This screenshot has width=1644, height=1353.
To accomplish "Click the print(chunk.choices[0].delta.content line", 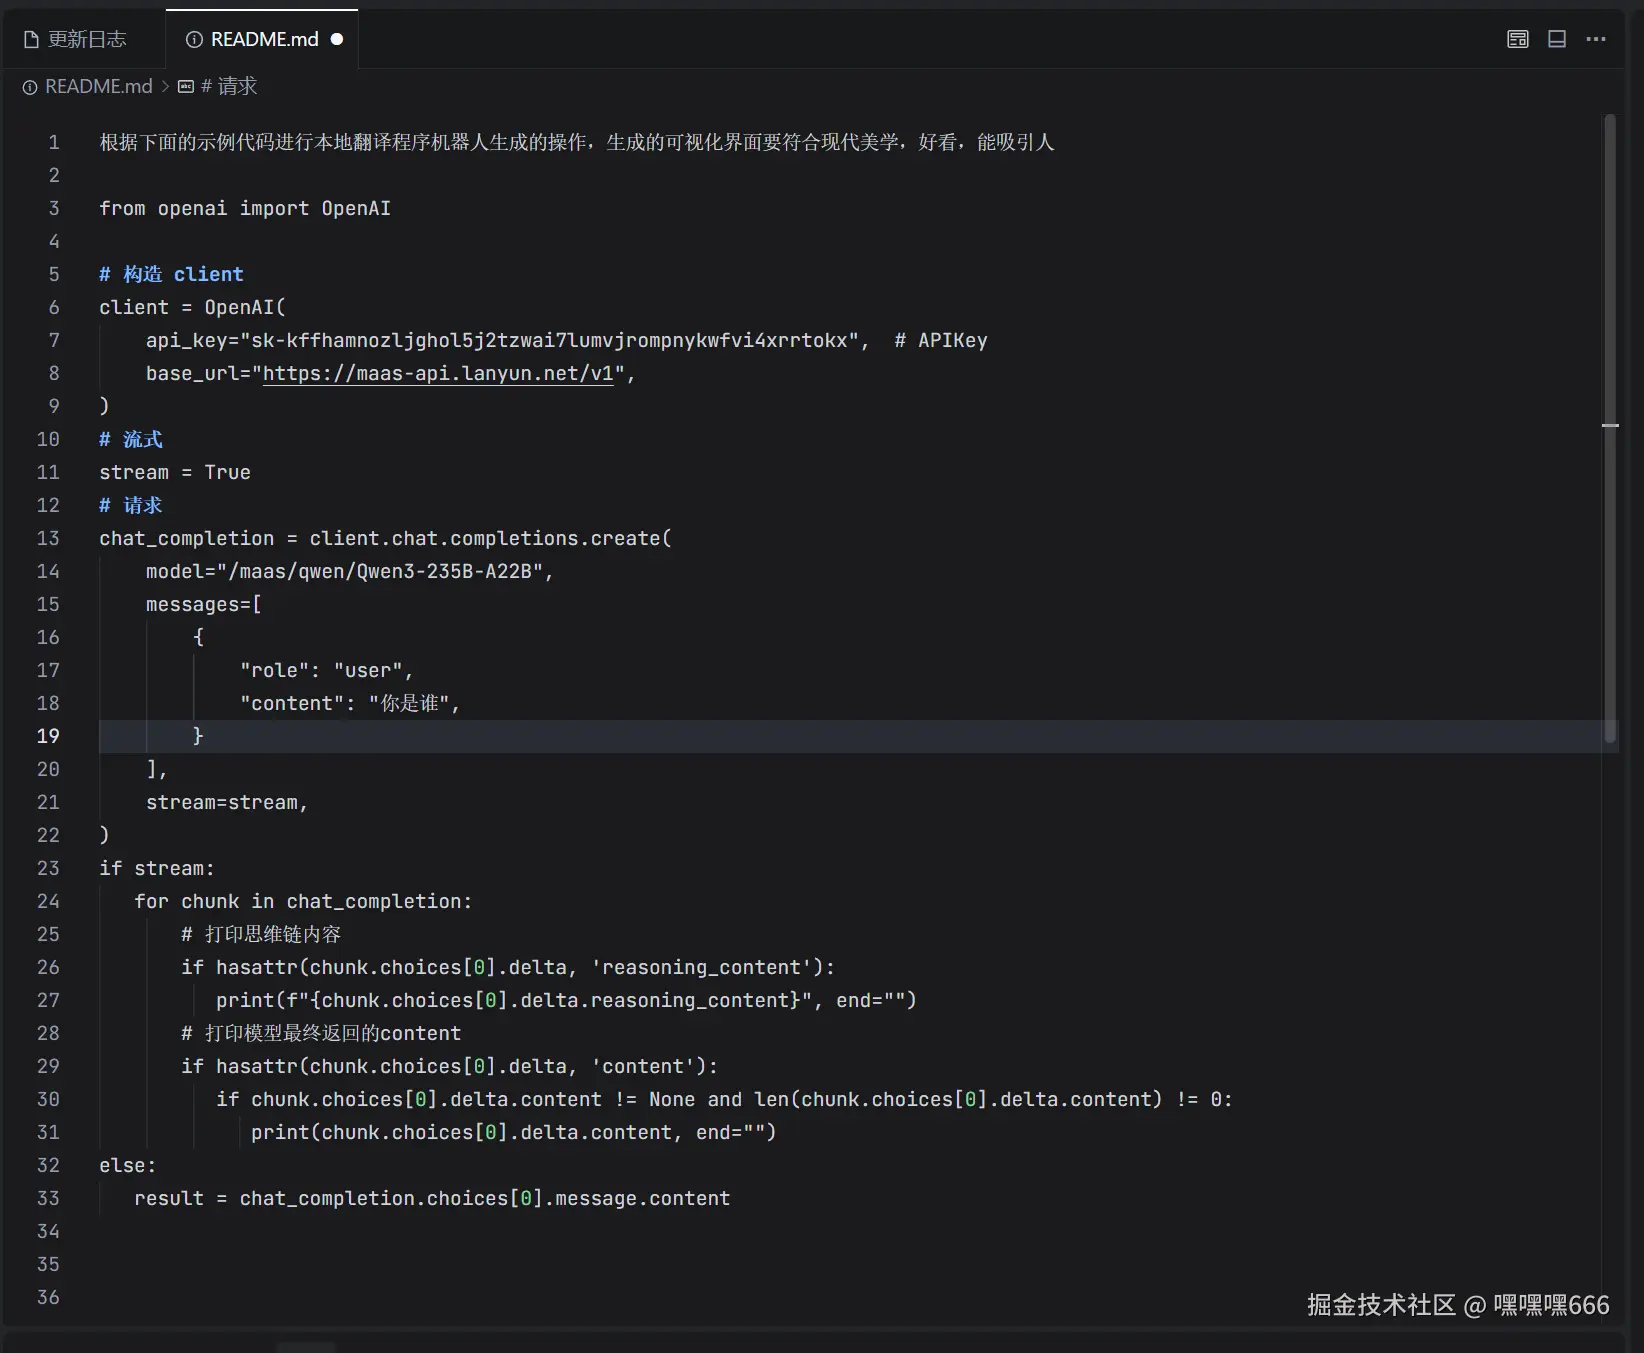I will pyautogui.click(x=514, y=1132).
